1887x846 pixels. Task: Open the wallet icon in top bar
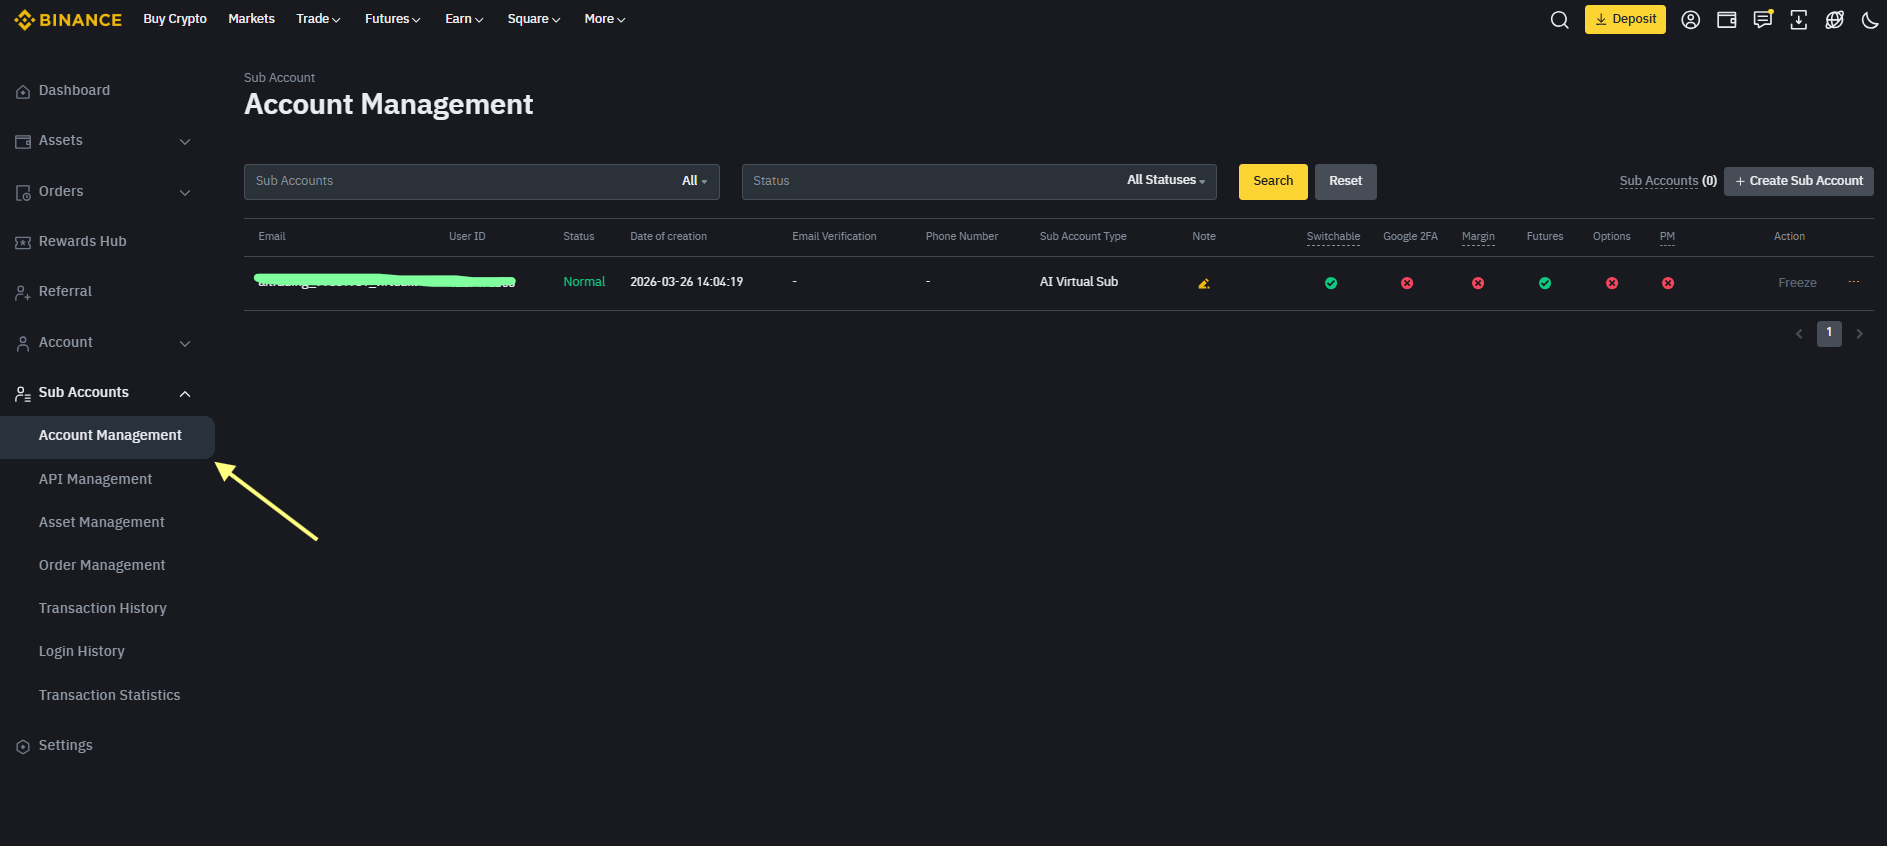(1726, 20)
